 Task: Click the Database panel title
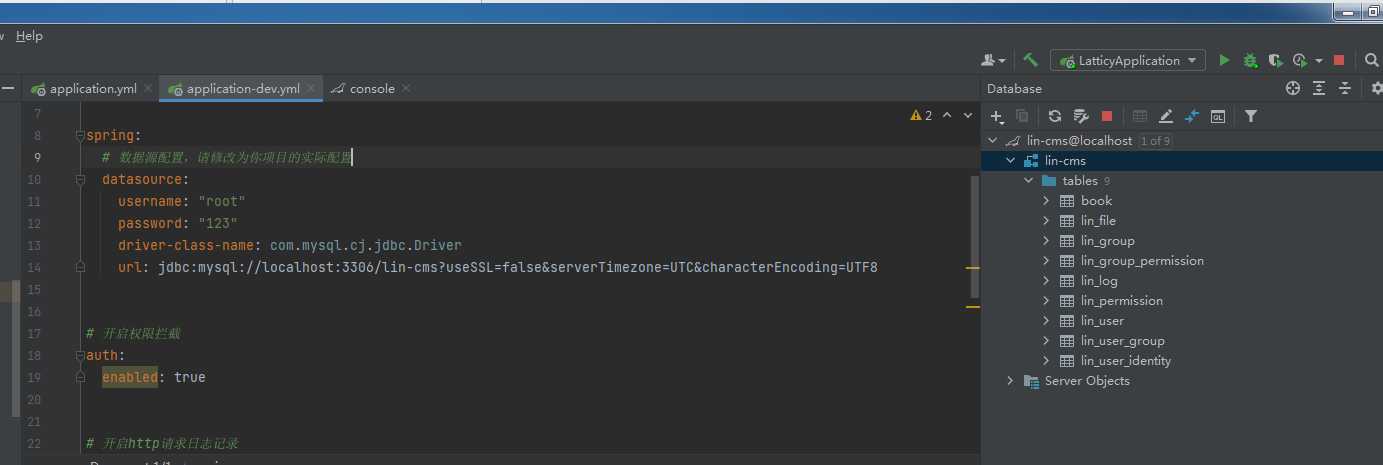click(x=1014, y=88)
